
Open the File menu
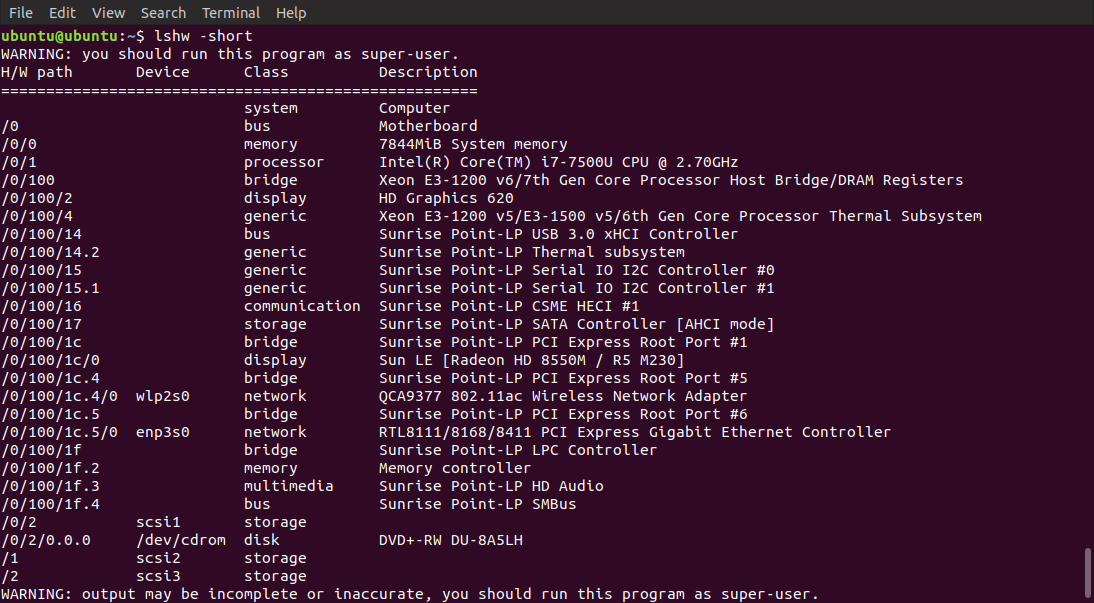[x=20, y=13]
